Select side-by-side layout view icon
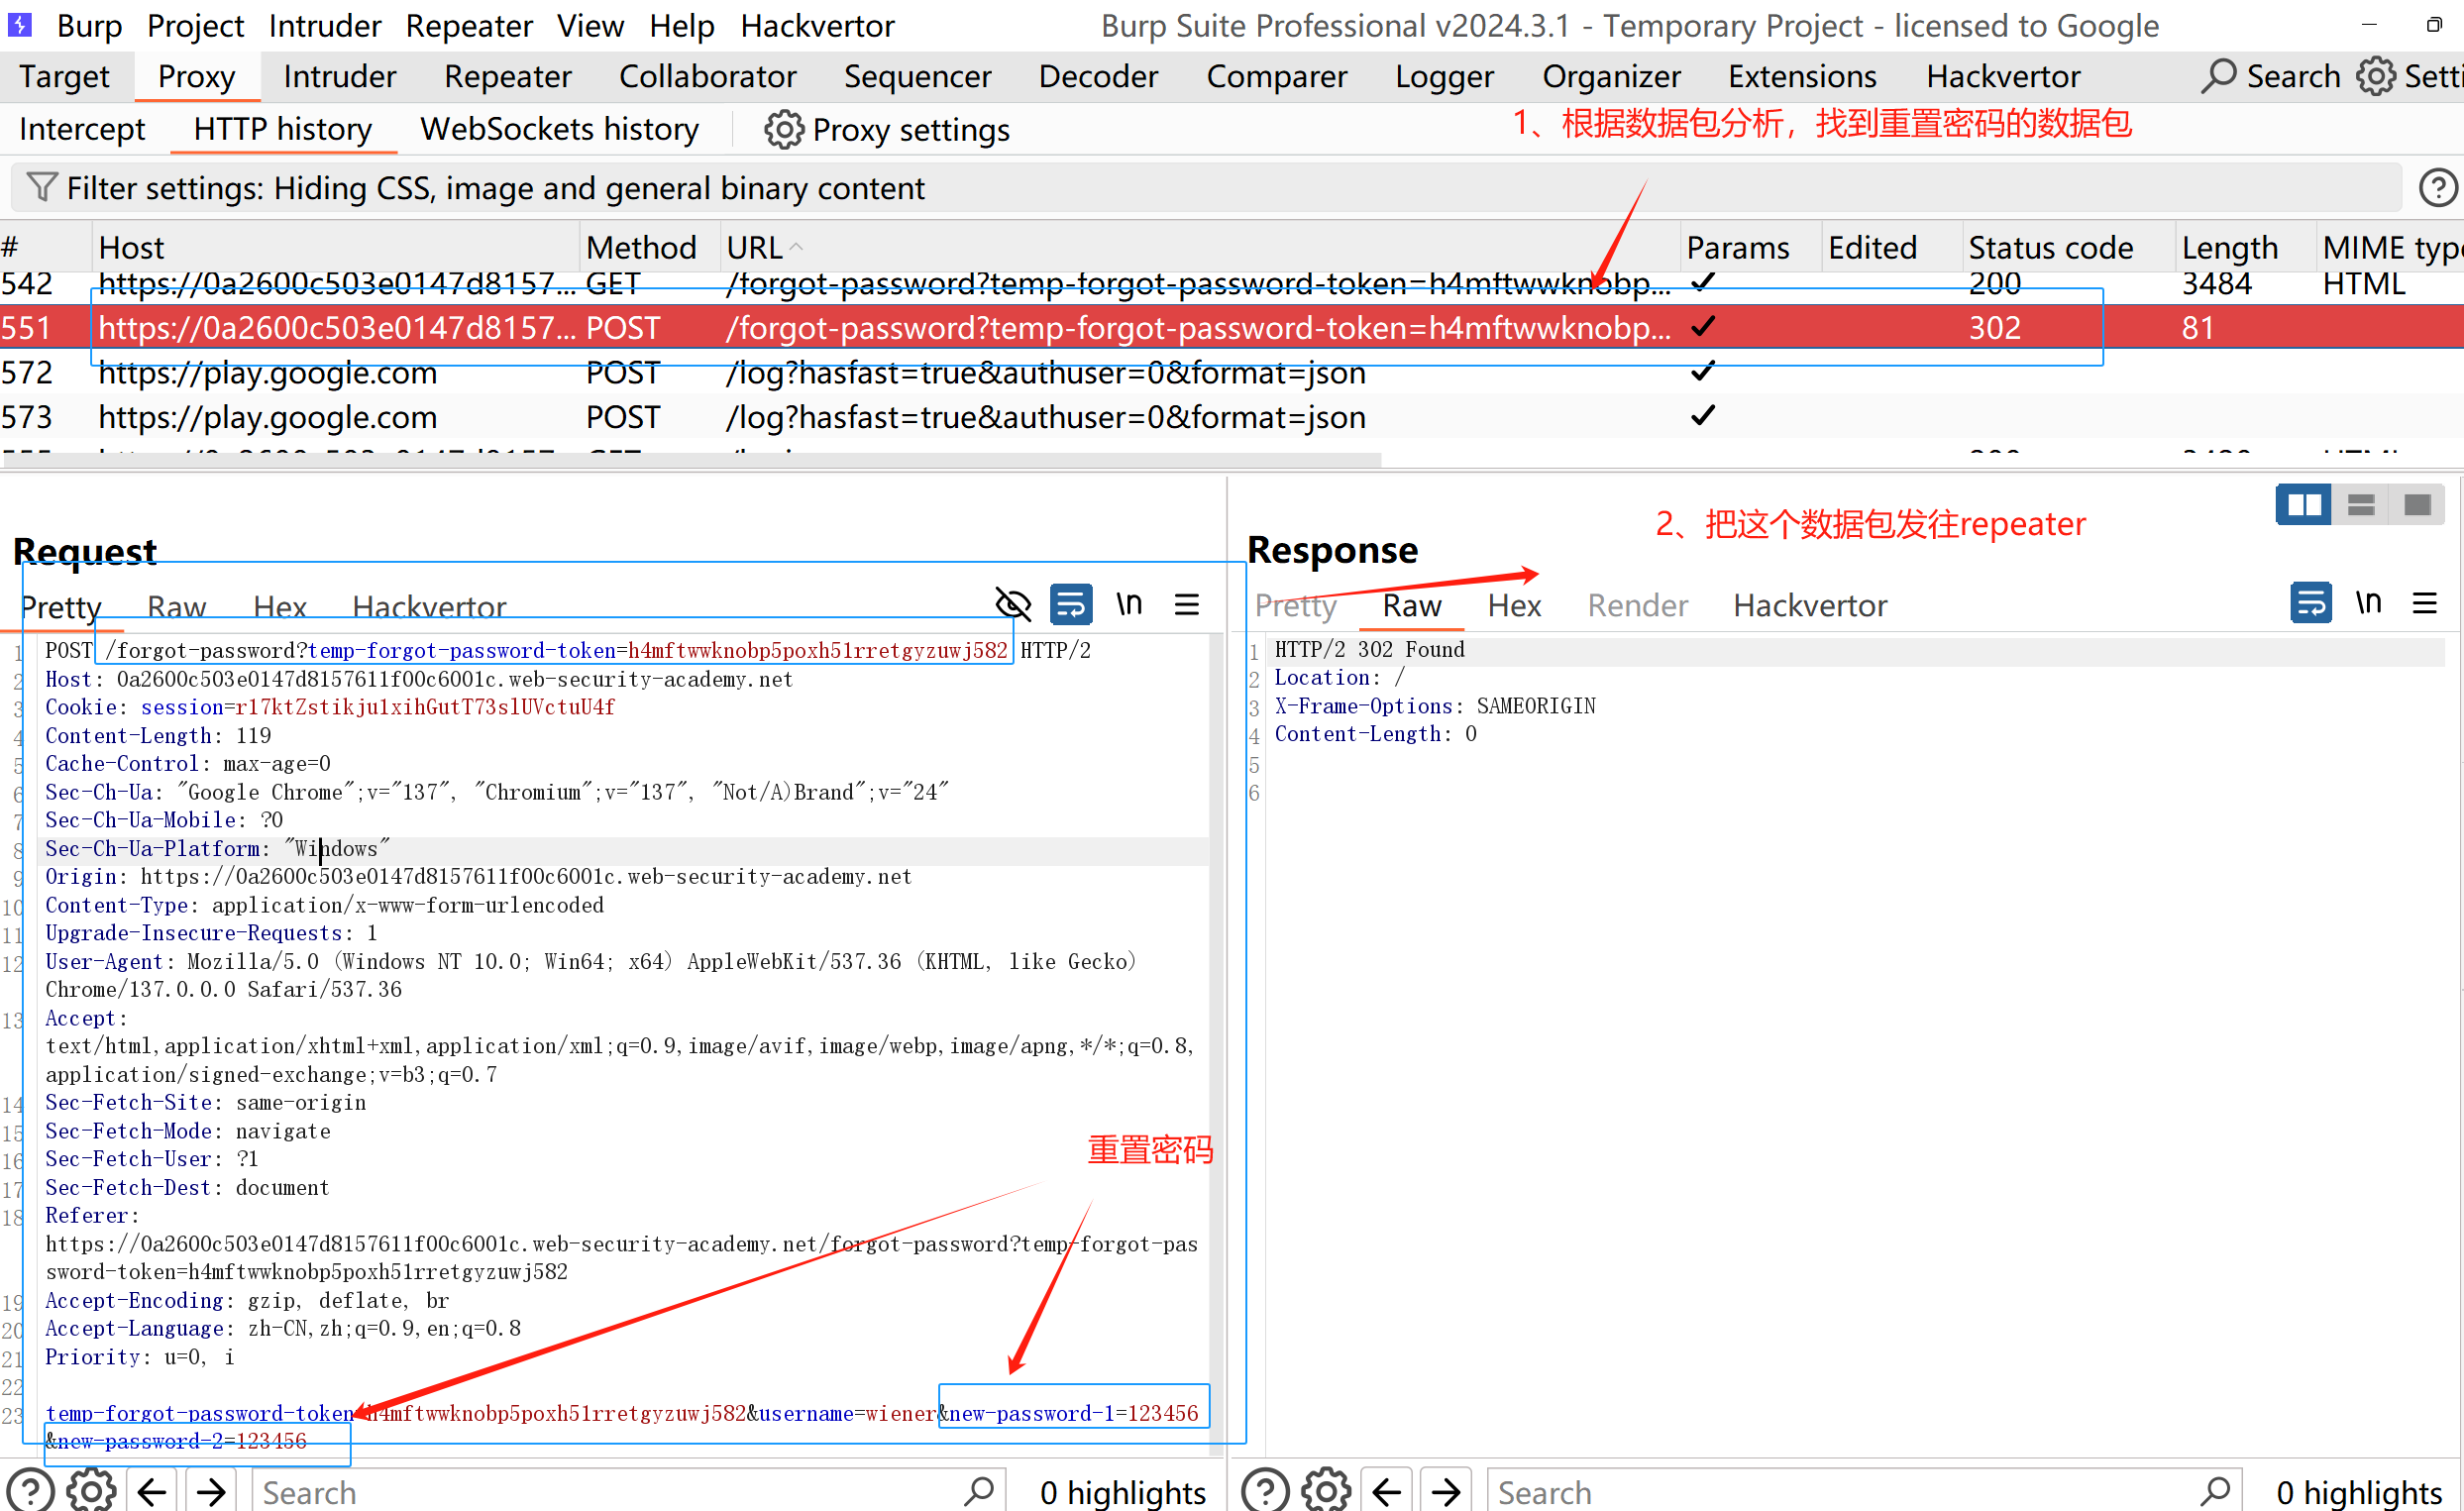2464x1511 pixels. pos(2304,505)
